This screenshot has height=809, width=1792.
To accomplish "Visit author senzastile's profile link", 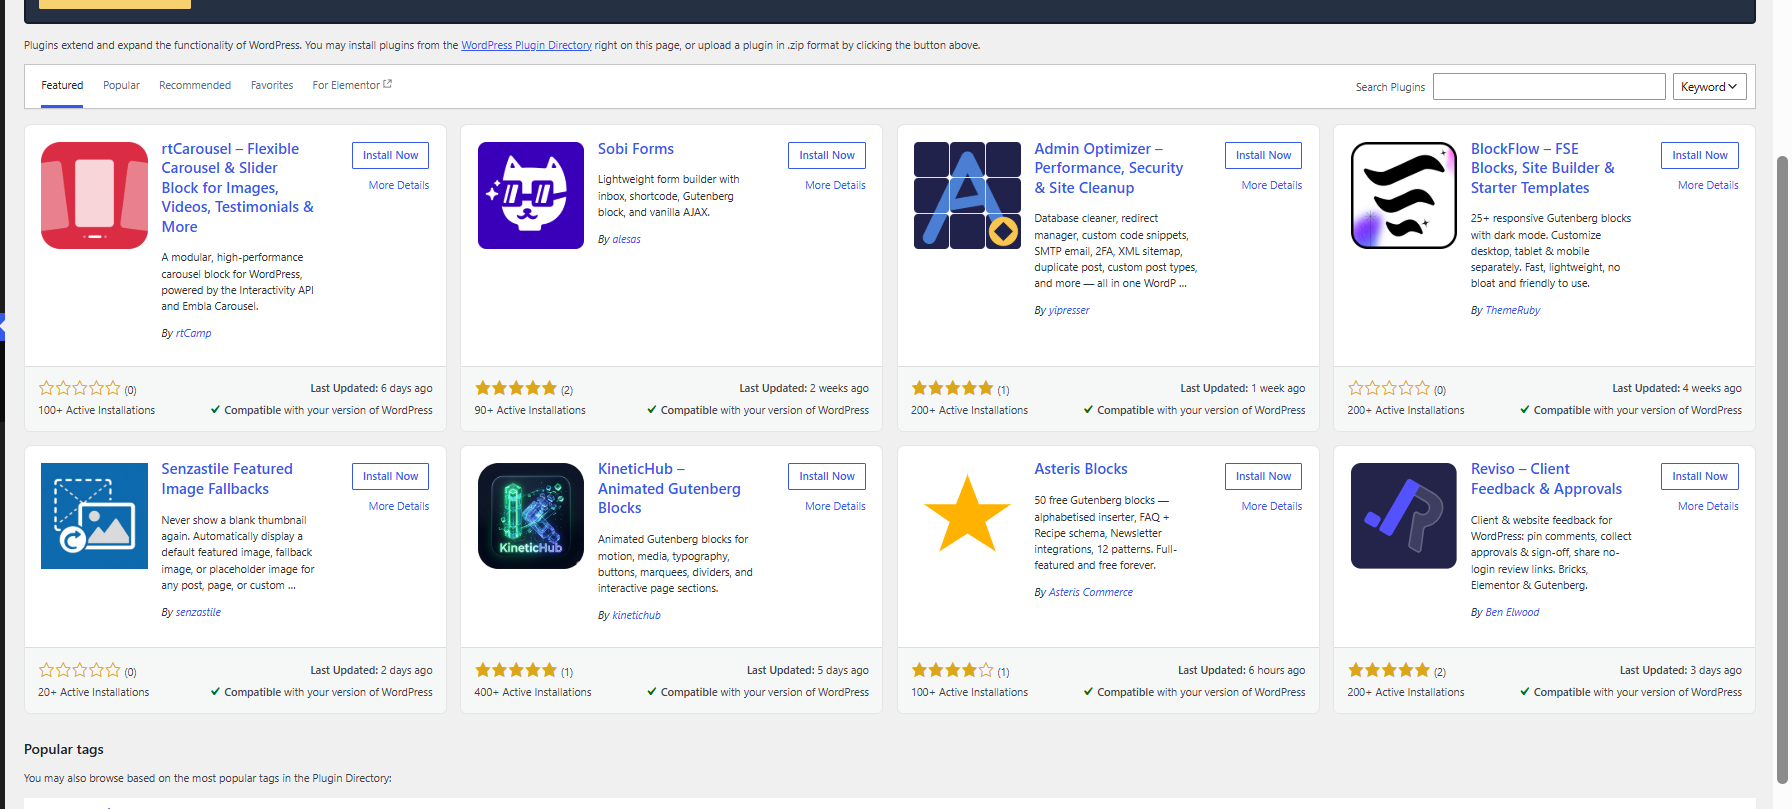I will (199, 613).
